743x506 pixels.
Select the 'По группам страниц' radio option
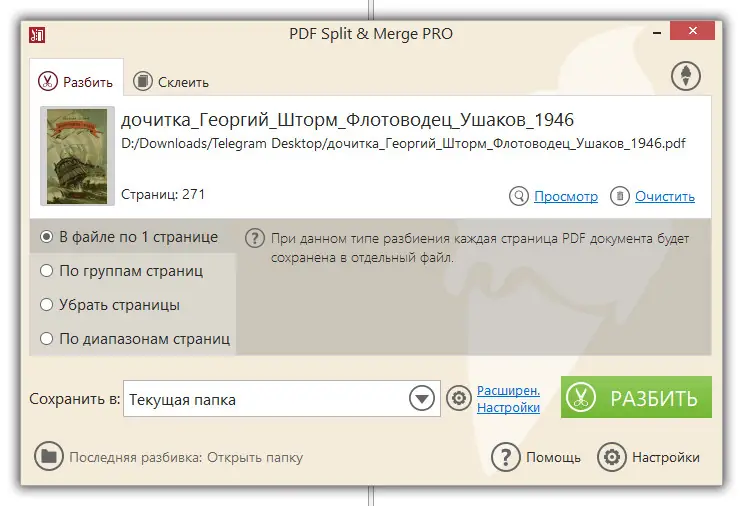pyautogui.click(x=46, y=271)
